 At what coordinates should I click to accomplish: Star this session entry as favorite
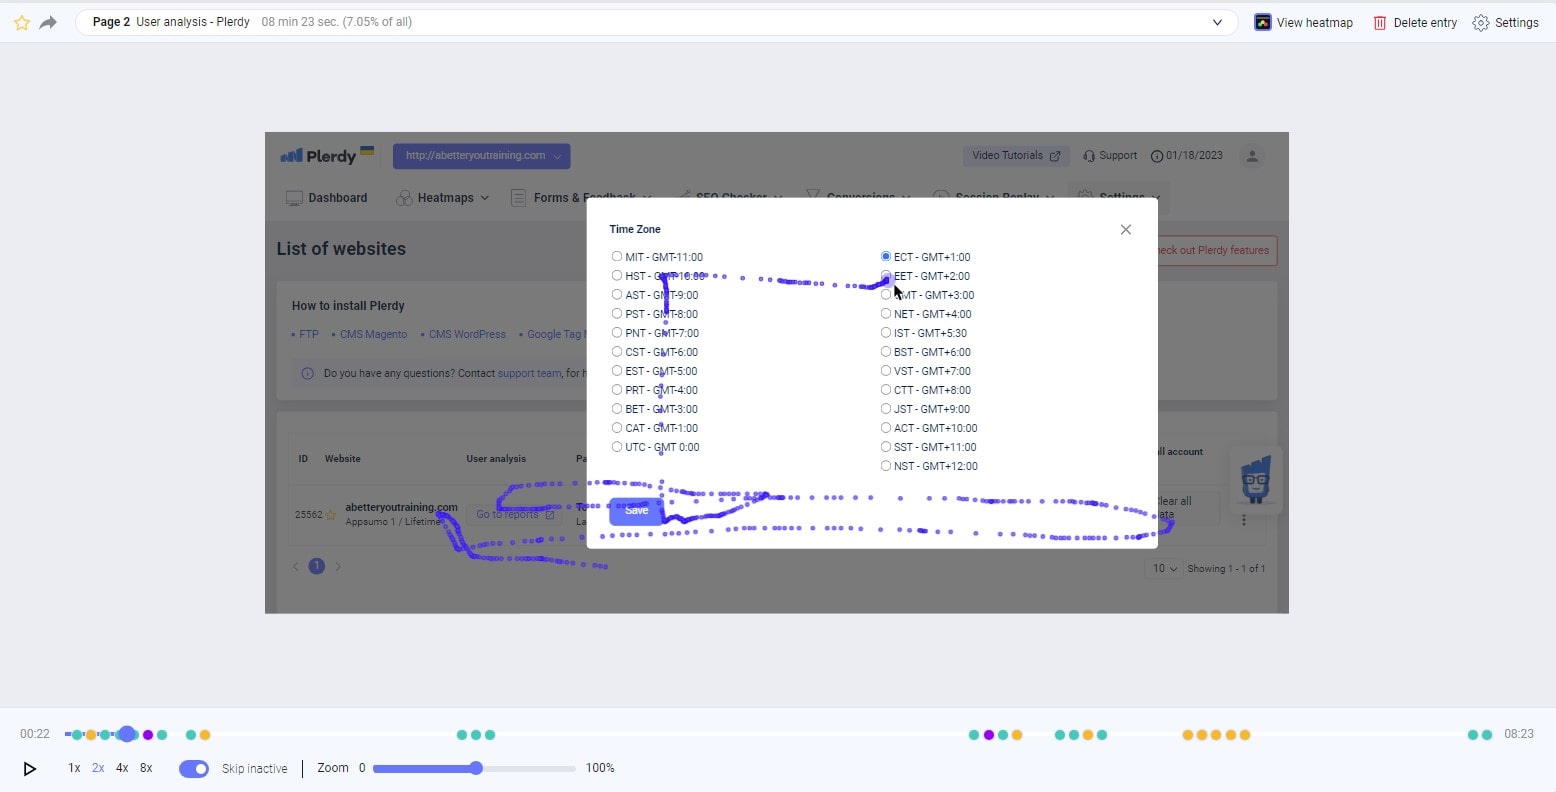(x=21, y=22)
